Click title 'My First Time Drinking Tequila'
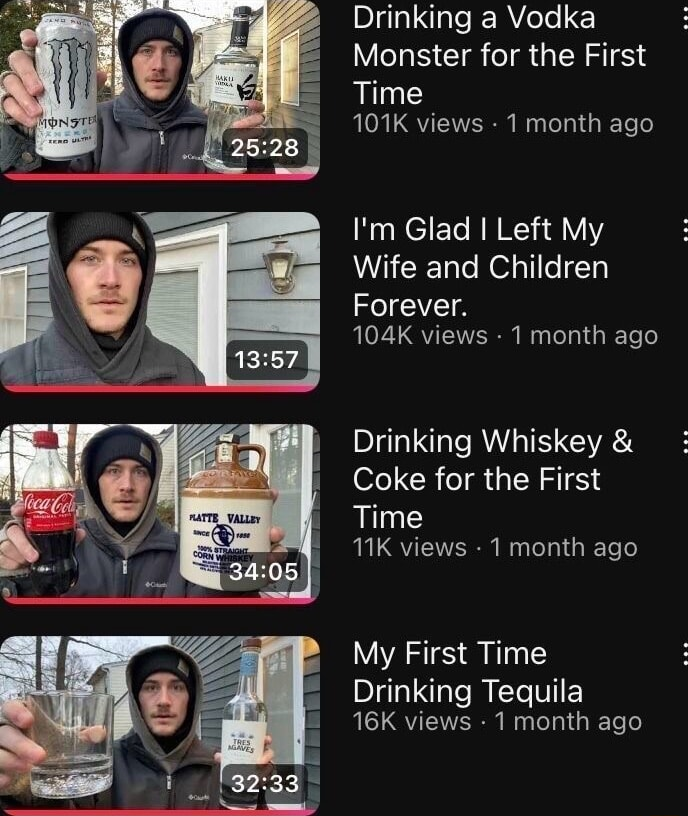The width and height of the screenshot is (688, 816). (x=467, y=672)
